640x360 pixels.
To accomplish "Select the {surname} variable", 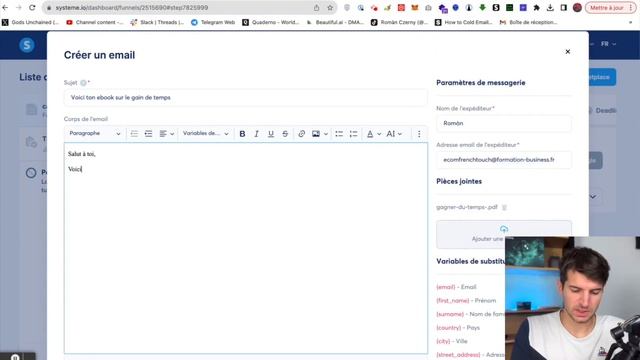I will 450,314.
